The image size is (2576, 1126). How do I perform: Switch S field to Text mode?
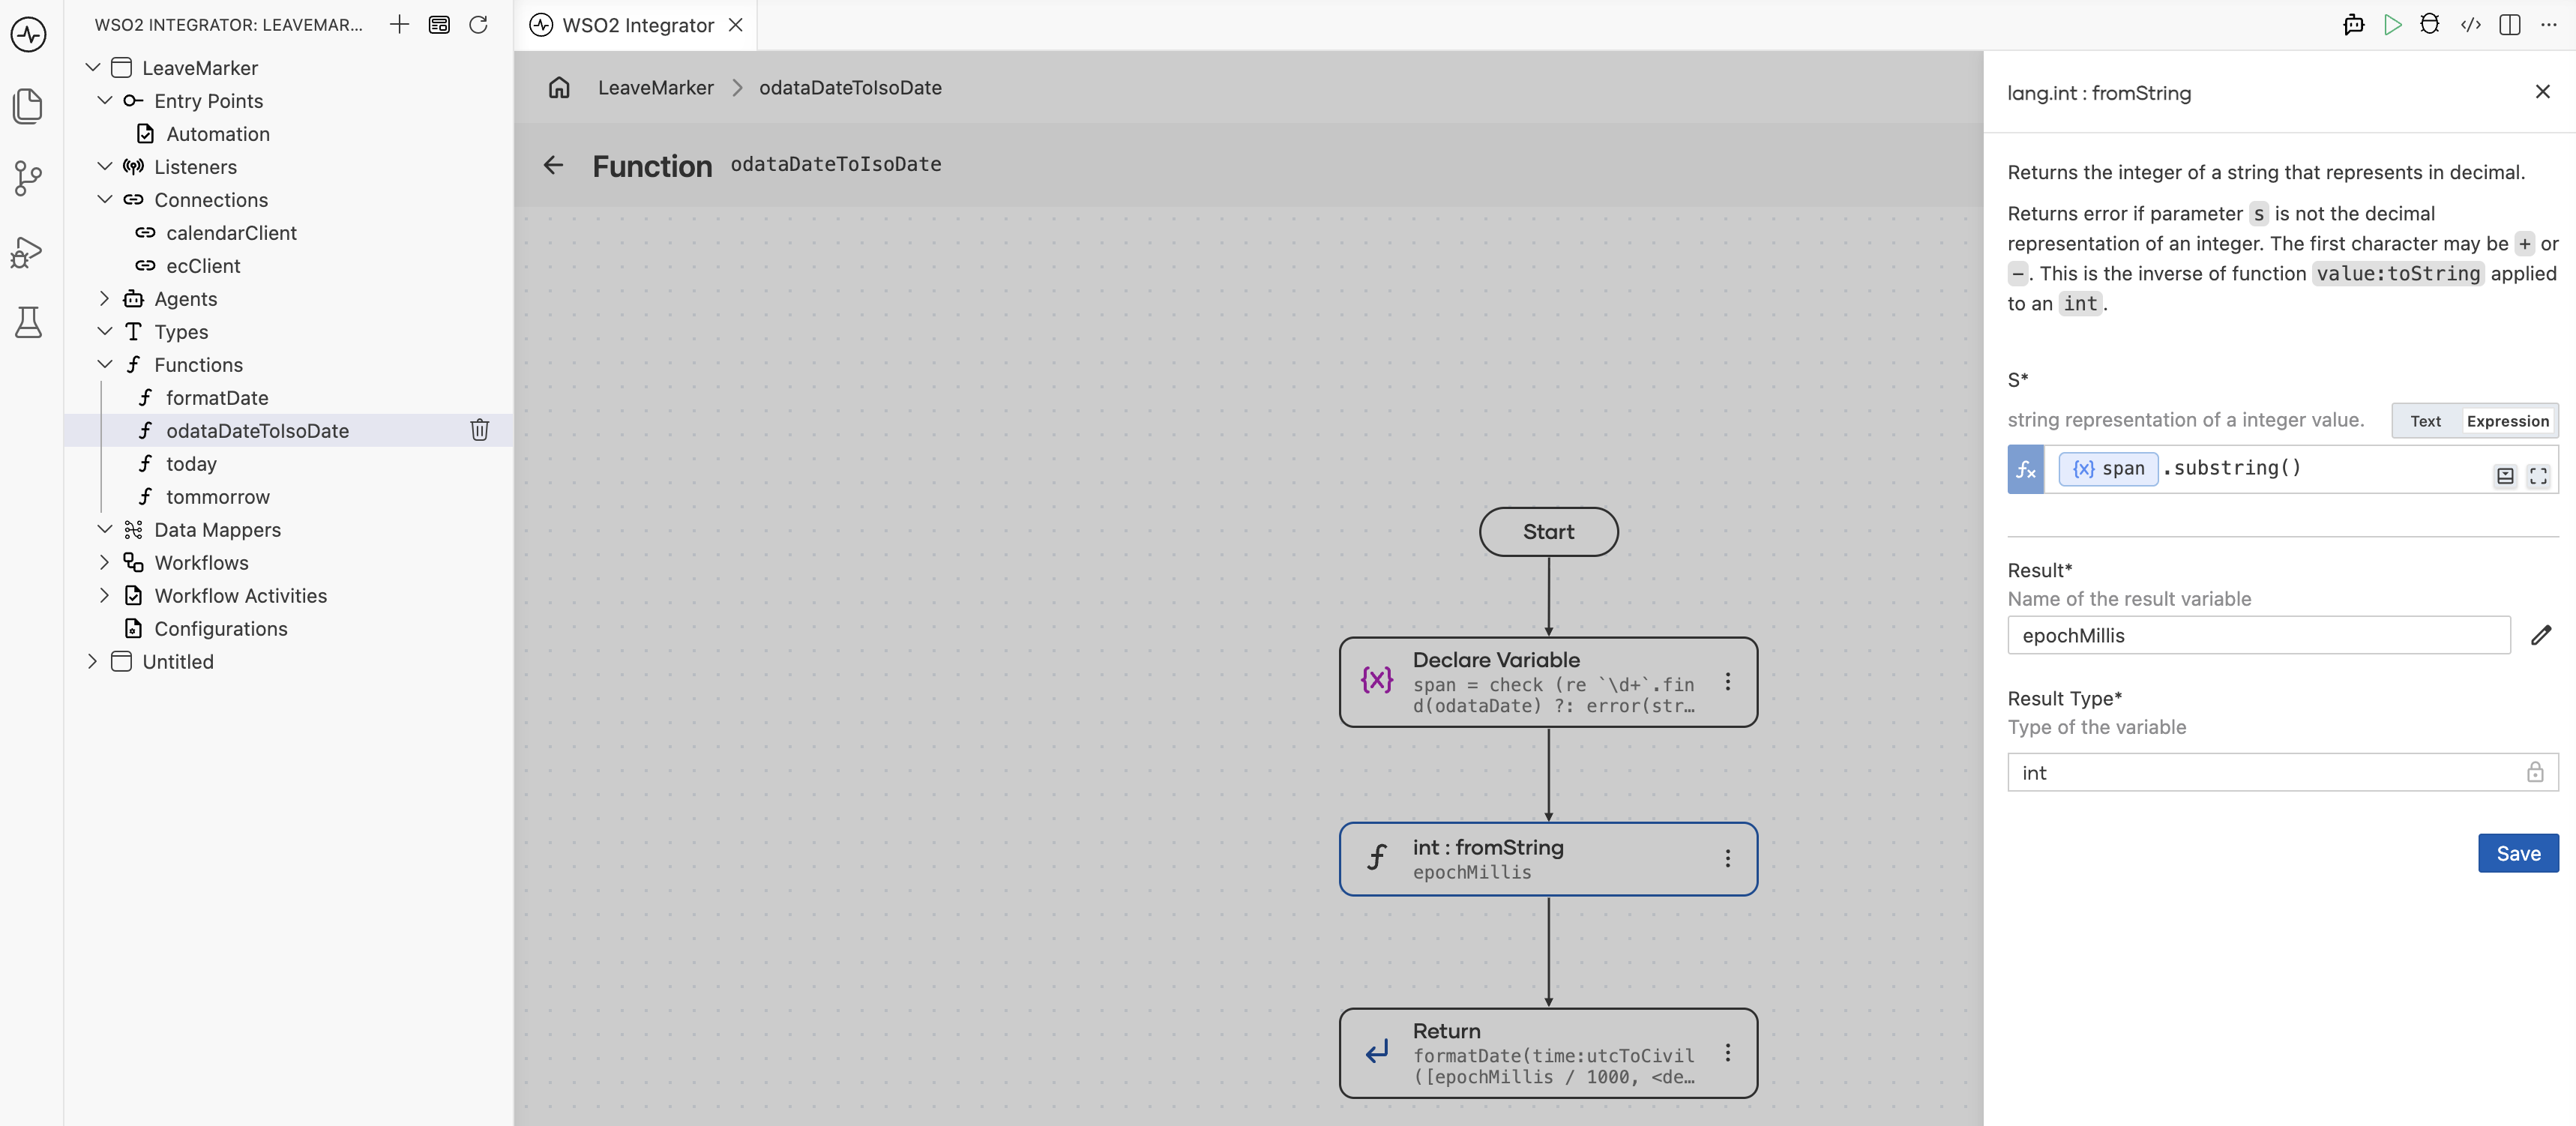[x=2425, y=421]
